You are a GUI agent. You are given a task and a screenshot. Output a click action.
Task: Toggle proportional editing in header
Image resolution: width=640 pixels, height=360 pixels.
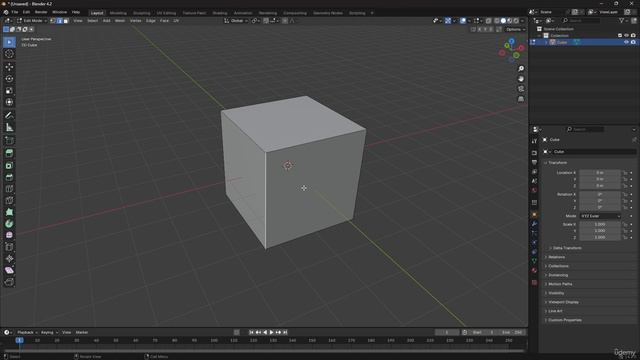pos(285,21)
